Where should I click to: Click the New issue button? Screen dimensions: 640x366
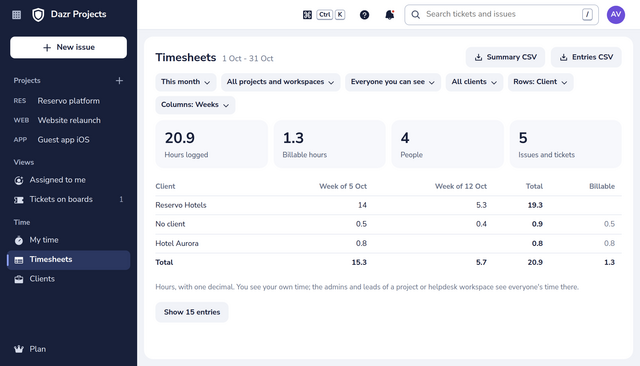click(x=69, y=47)
